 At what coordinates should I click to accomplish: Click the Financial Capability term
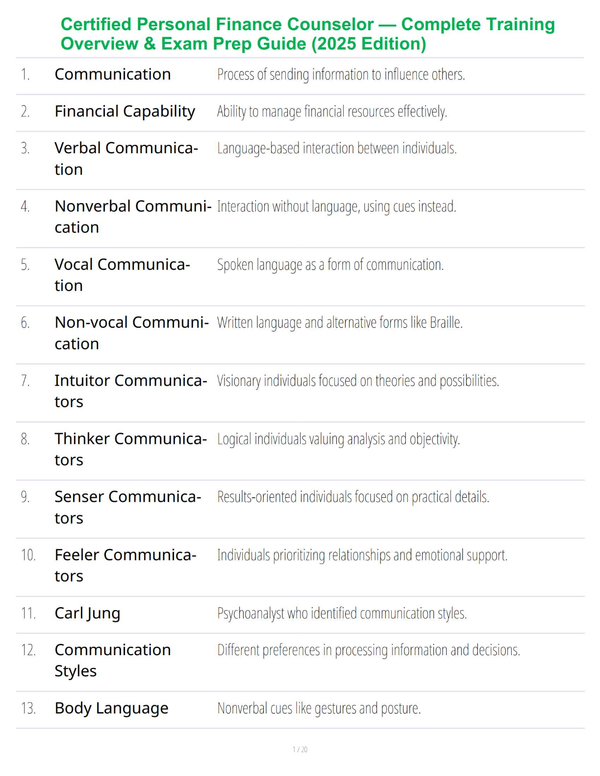[x=125, y=111]
